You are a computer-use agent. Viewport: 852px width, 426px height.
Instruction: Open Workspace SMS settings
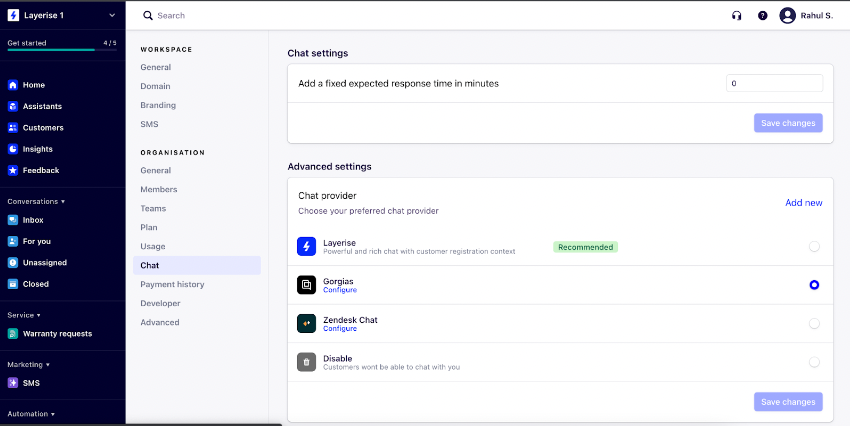click(x=149, y=124)
